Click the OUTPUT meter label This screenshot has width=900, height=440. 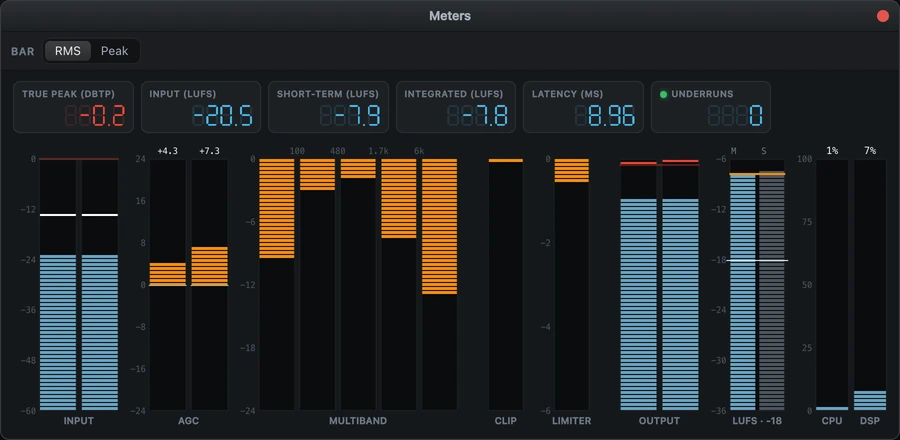point(660,421)
